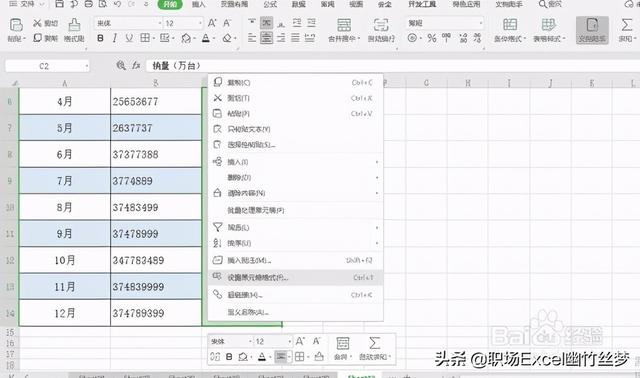The height and width of the screenshot is (378, 640).
Task: Choose Insert Comment (Shift+F2) in the context menu
Action: tap(296, 260)
